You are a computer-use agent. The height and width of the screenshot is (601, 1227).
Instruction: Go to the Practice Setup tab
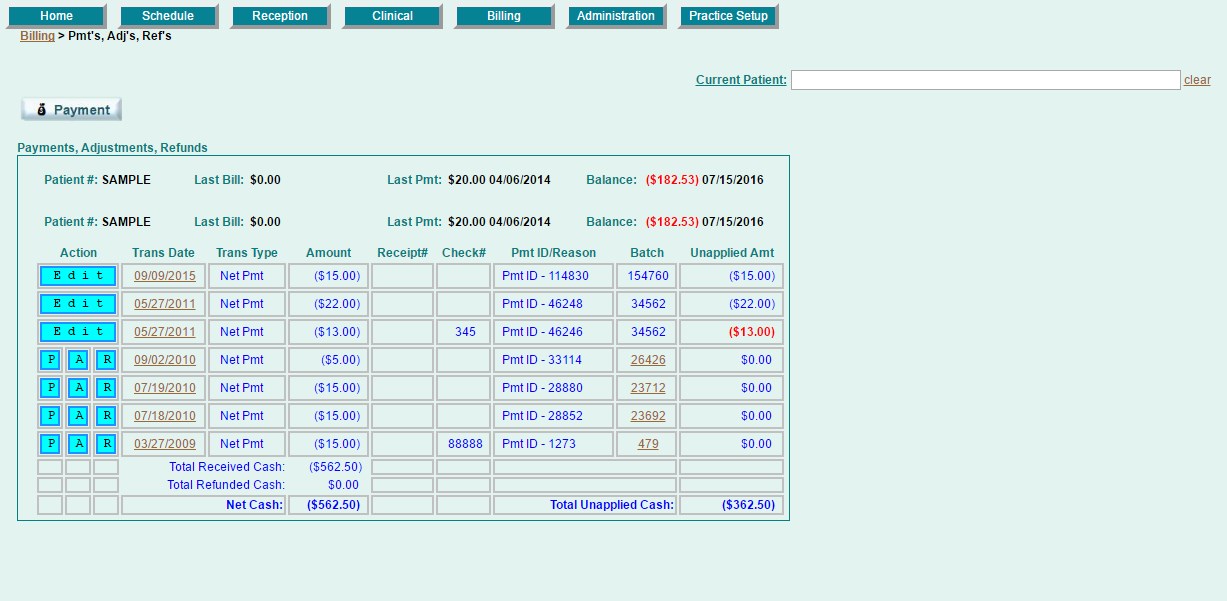[727, 16]
